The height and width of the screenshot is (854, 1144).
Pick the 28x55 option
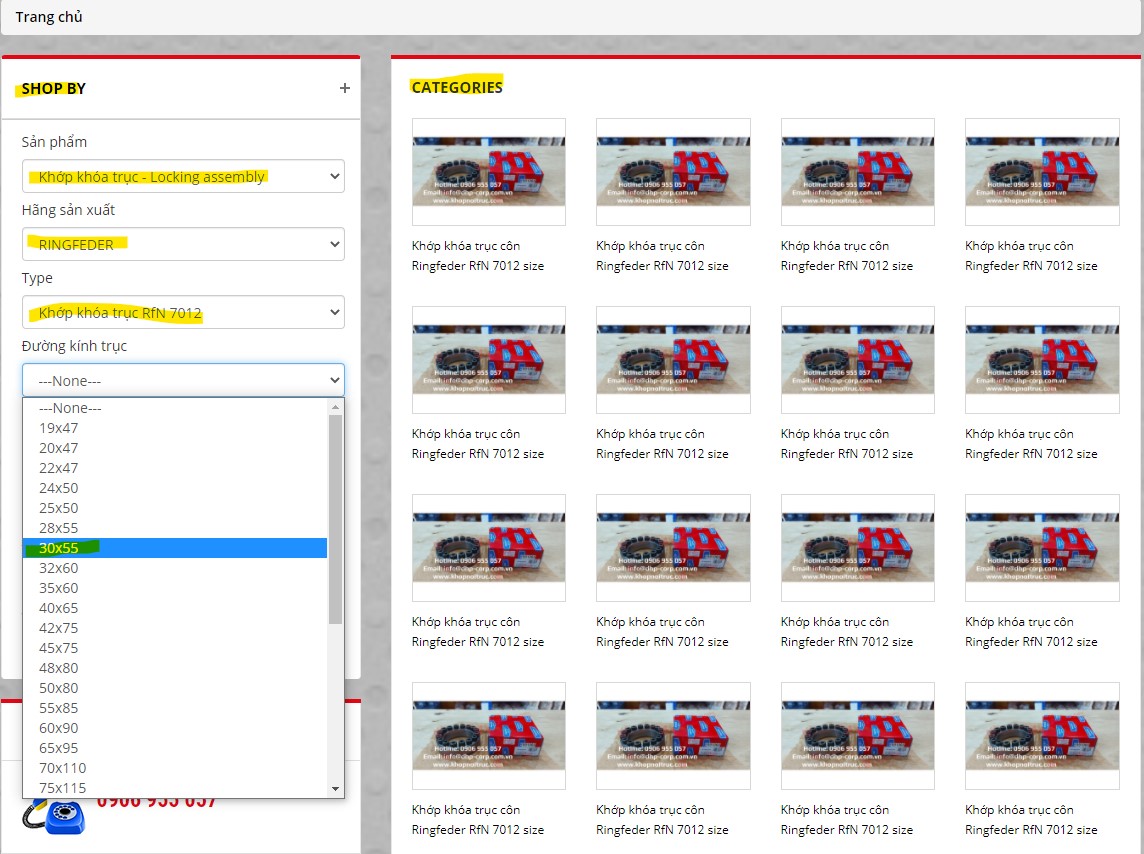click(x=175, y=528)
